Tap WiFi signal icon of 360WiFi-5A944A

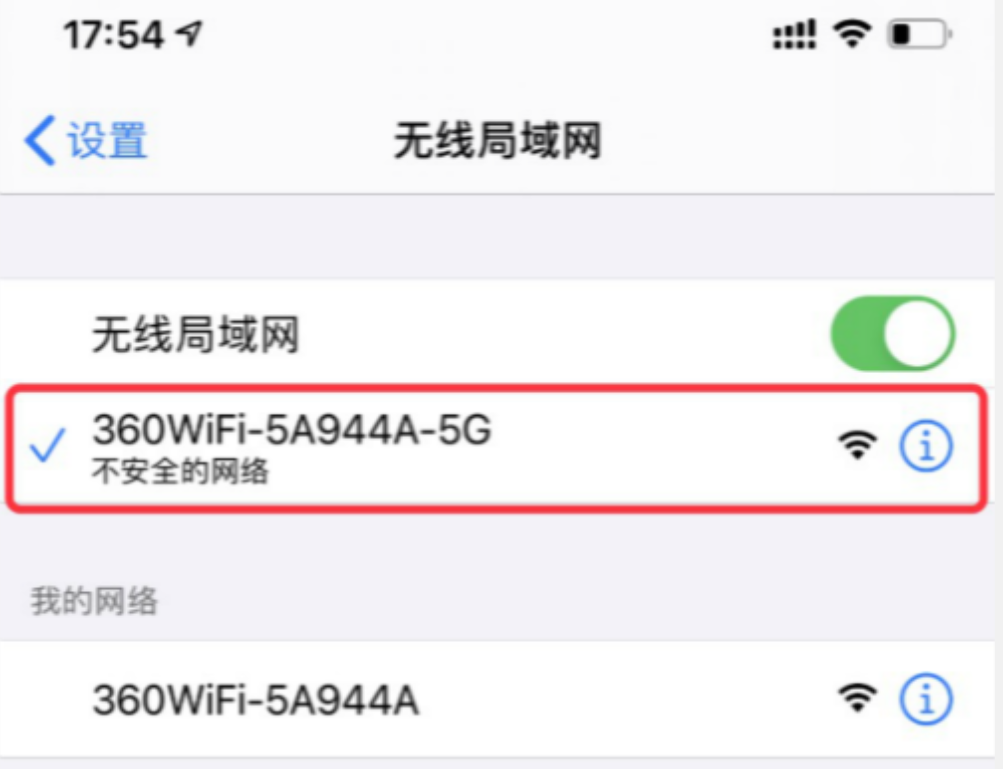click(x=858, y=698)
